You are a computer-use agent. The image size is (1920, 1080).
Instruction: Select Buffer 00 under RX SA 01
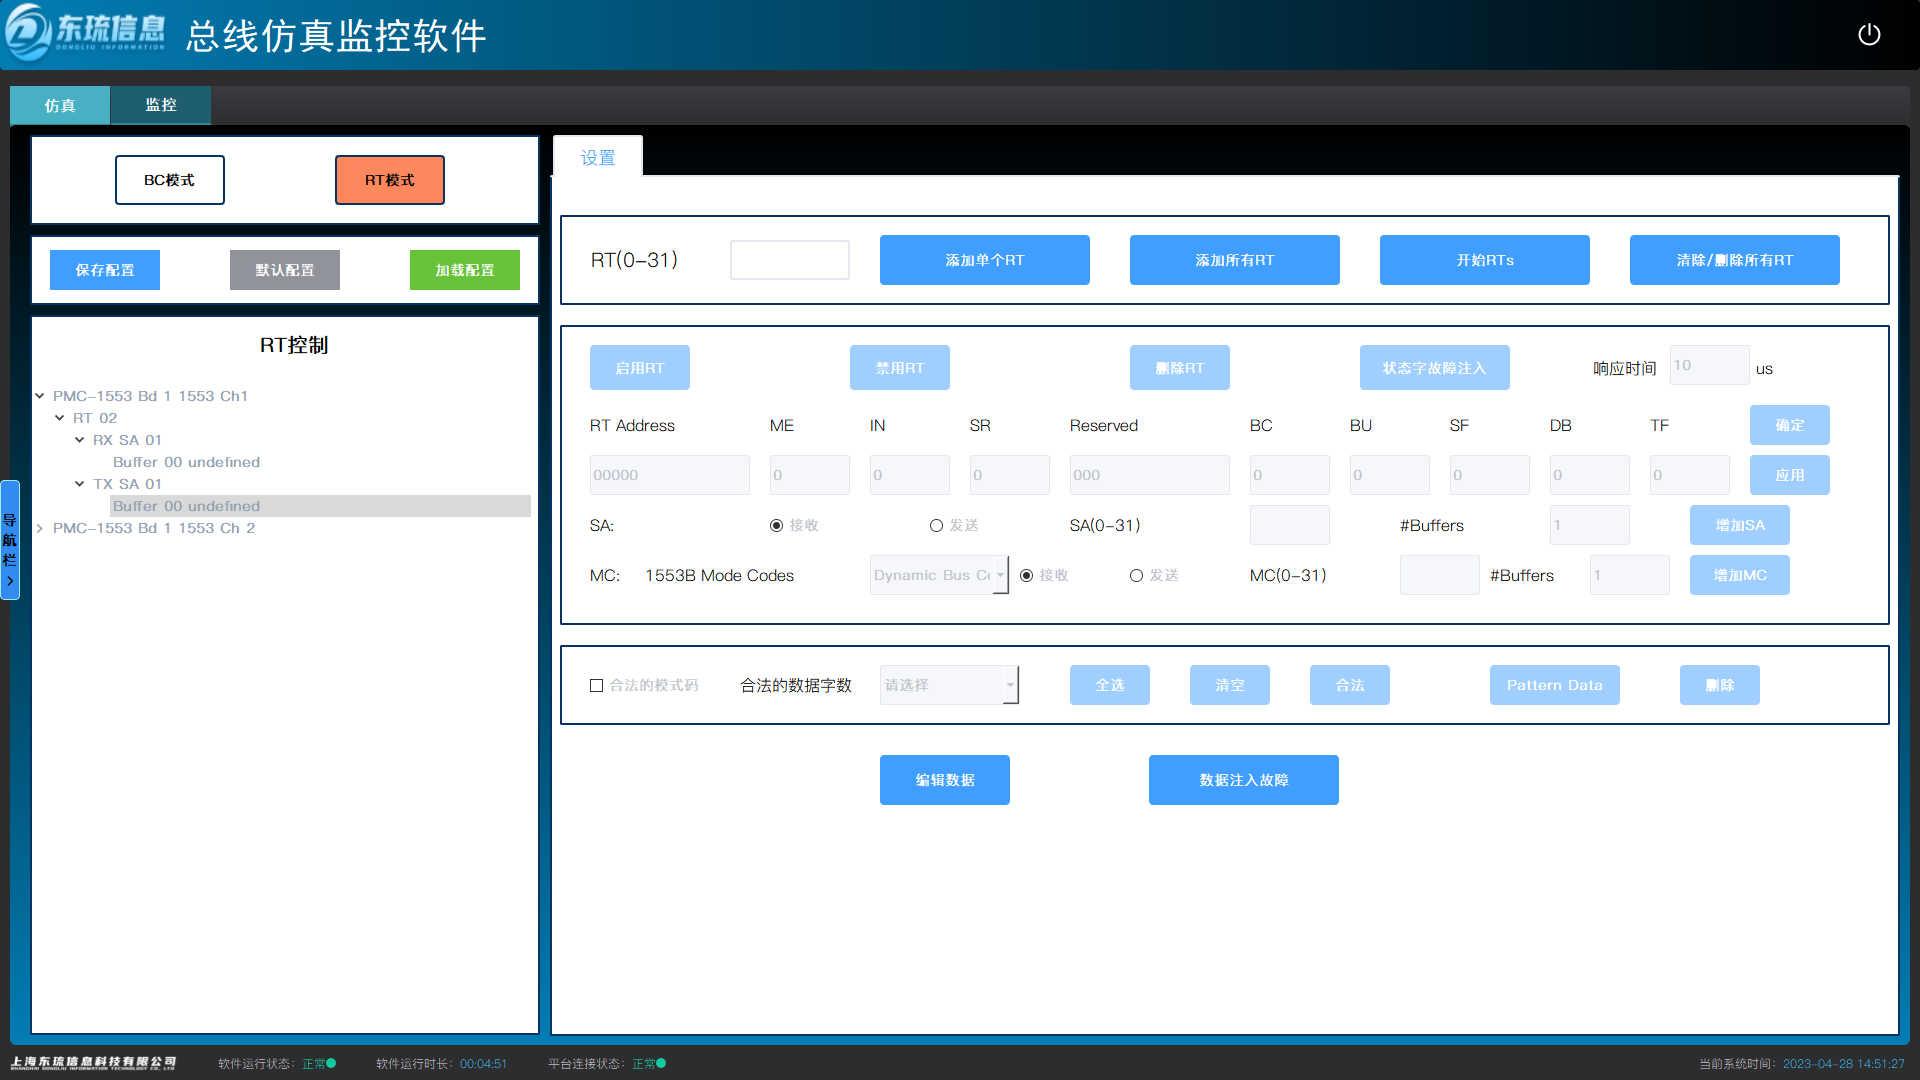click(x=186, y=462)
